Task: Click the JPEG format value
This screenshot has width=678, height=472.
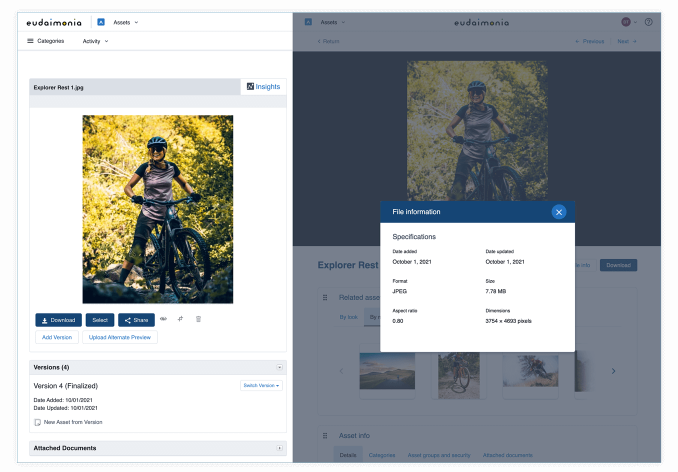Action: [400, 291]
